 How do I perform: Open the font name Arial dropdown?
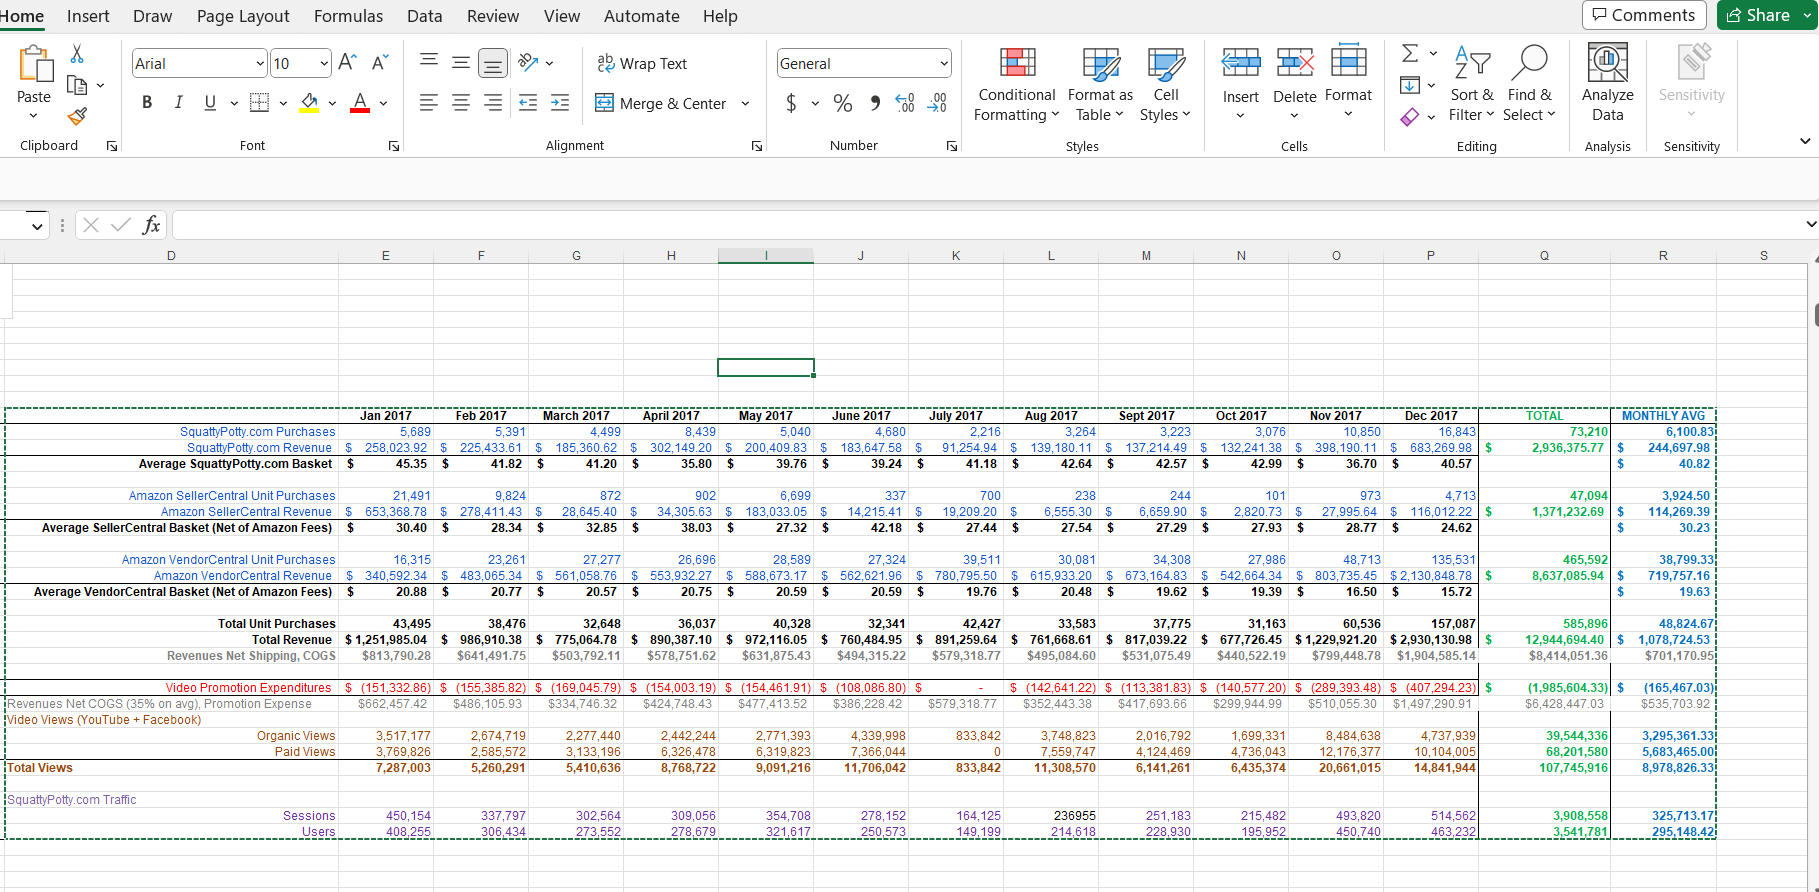point(260,63)
